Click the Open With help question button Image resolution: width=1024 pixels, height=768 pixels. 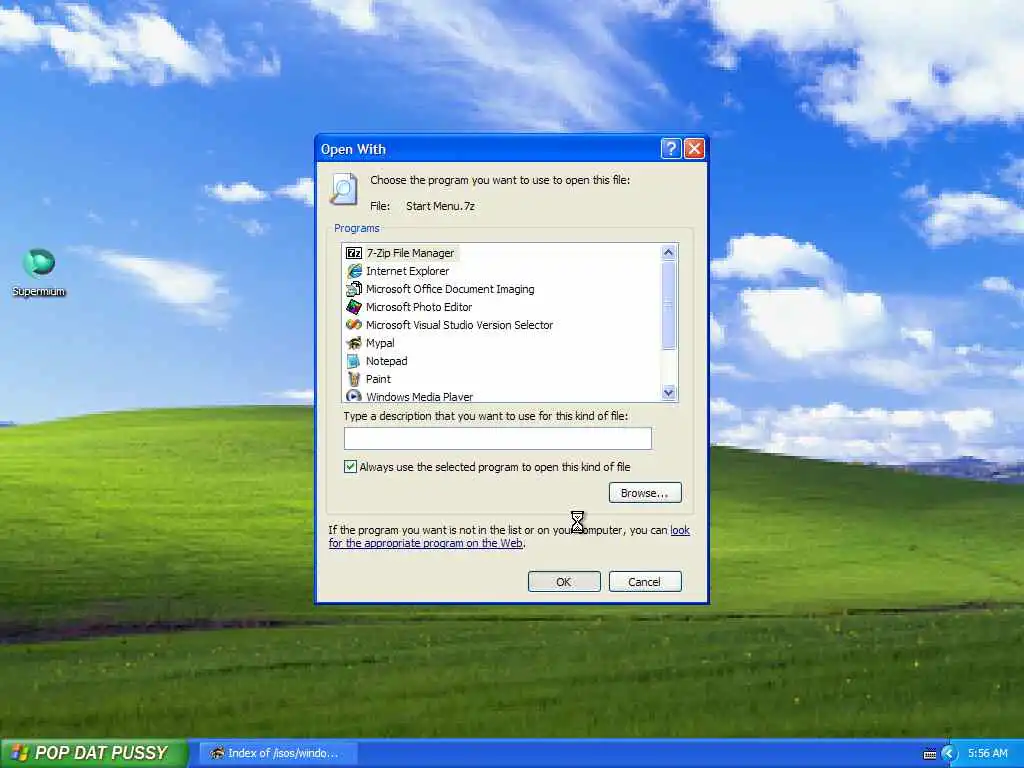pyautogui.click(x=671, y=149)
